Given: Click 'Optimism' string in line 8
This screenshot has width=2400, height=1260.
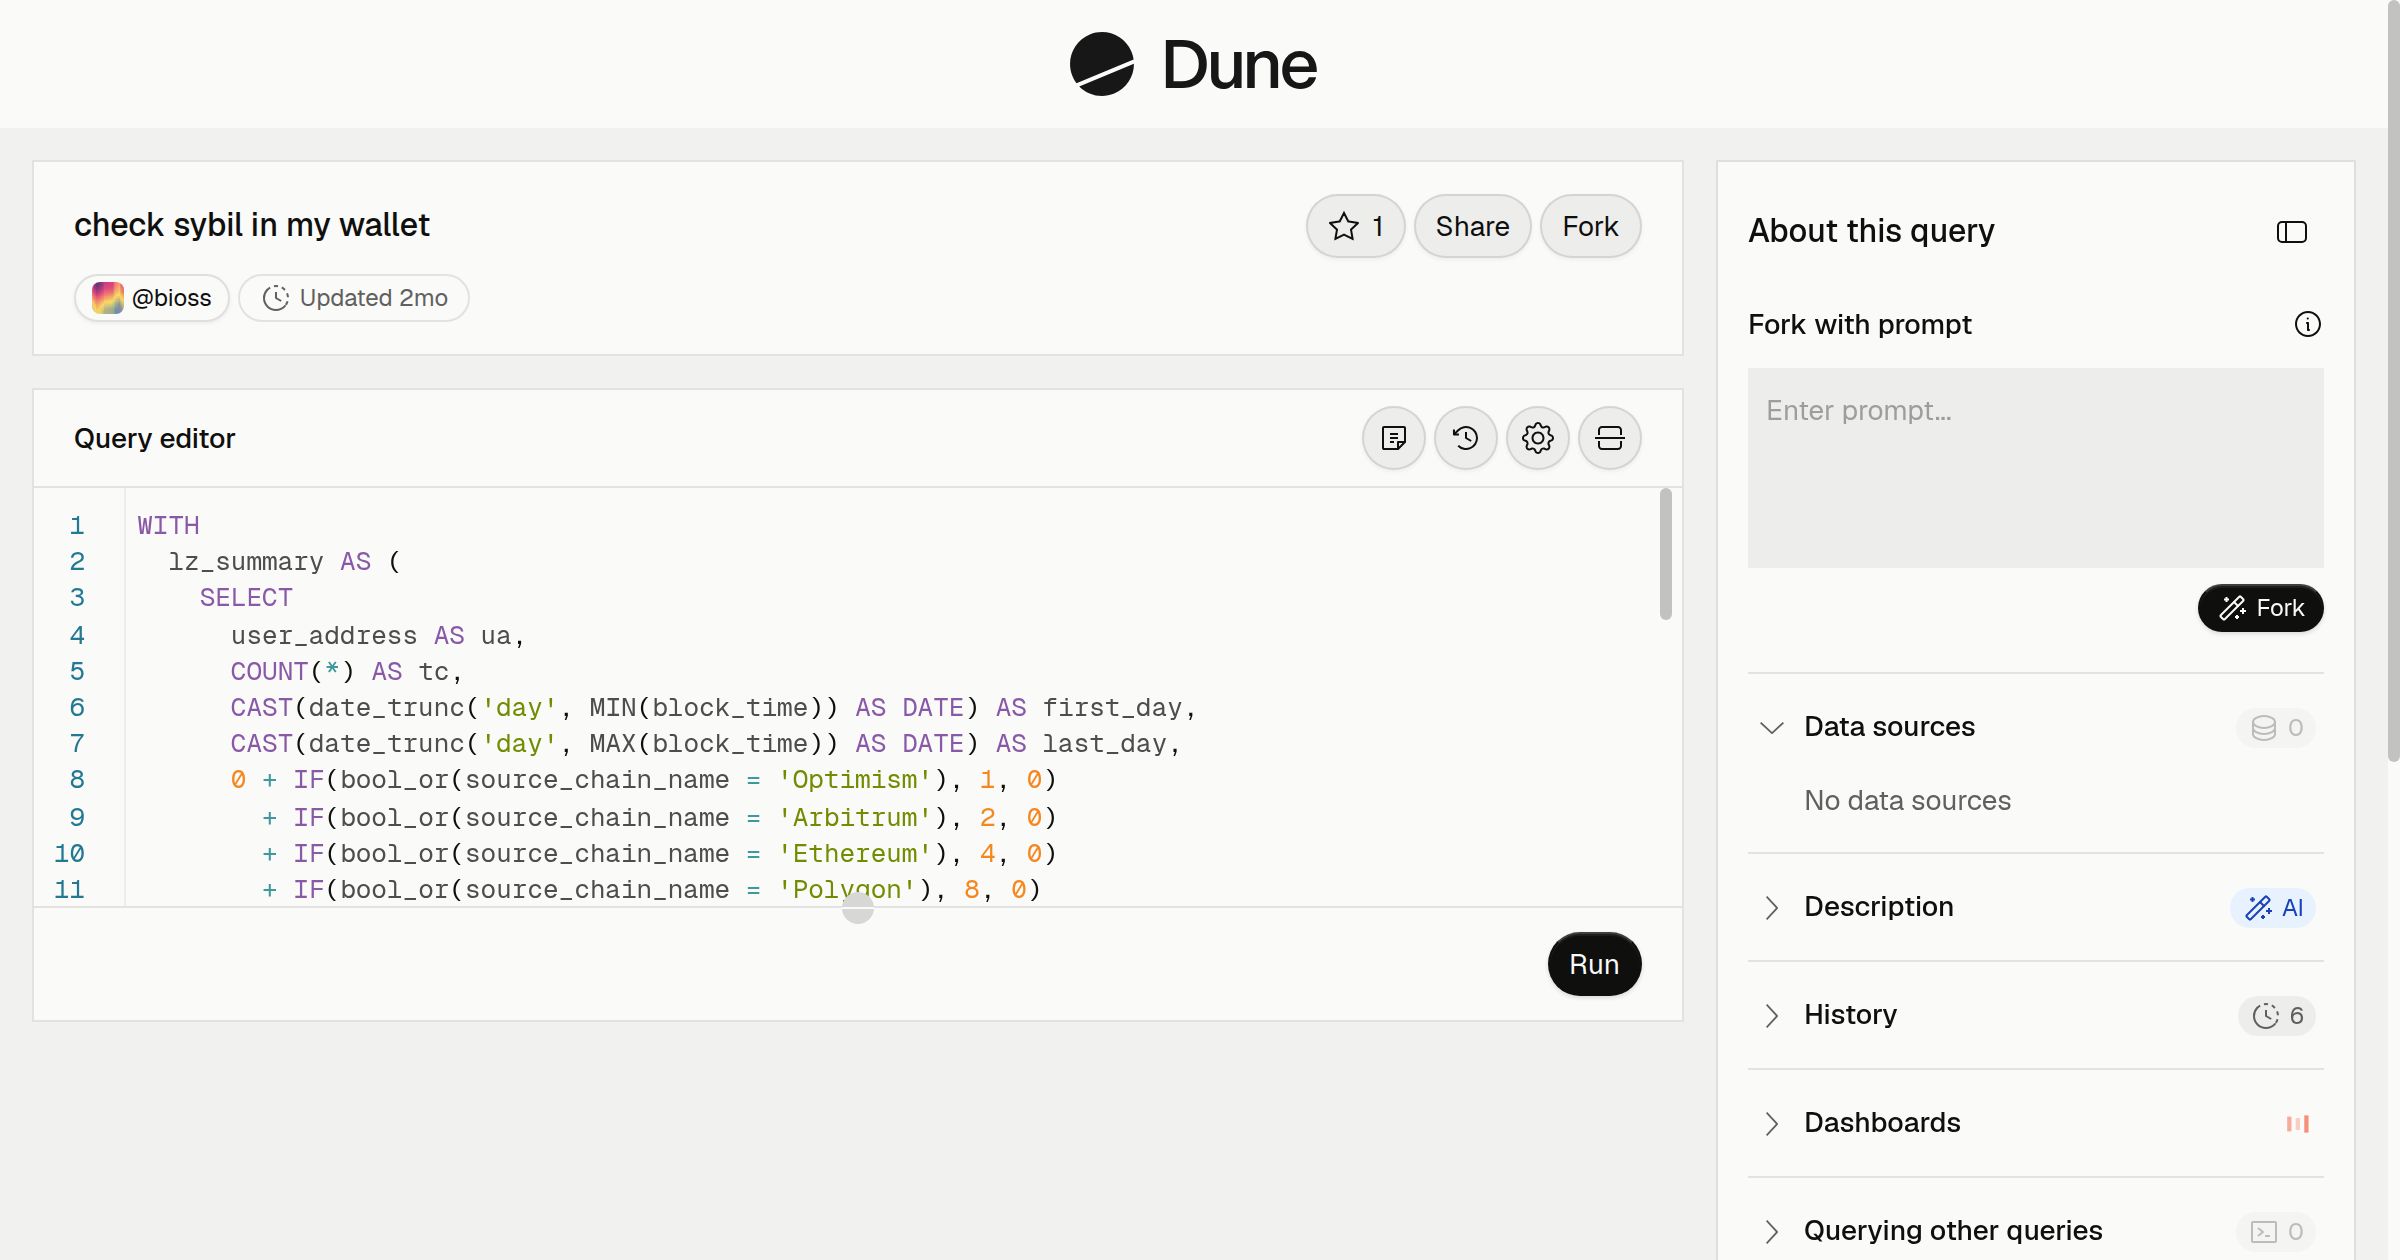Looking at the screenshot, I should (855, 780).
